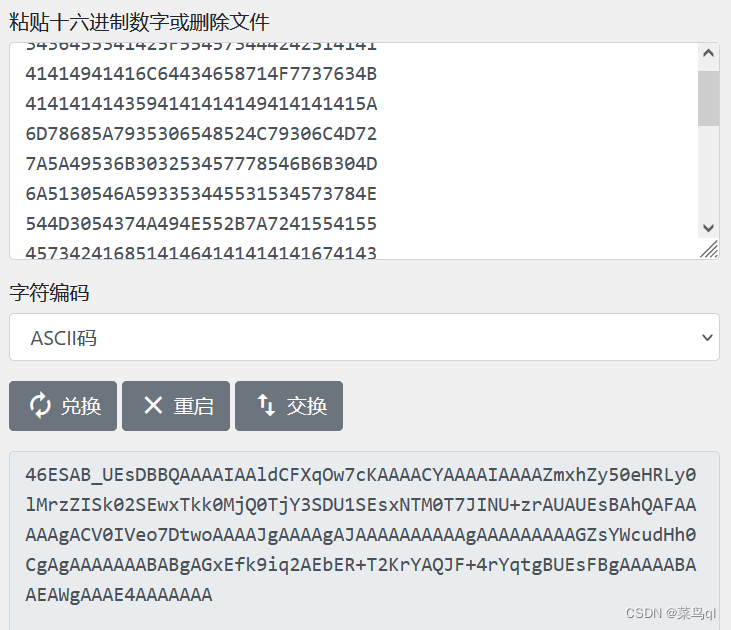
Task: Click the dropdown chevron of character encoding
Action: tap(707, 337)
